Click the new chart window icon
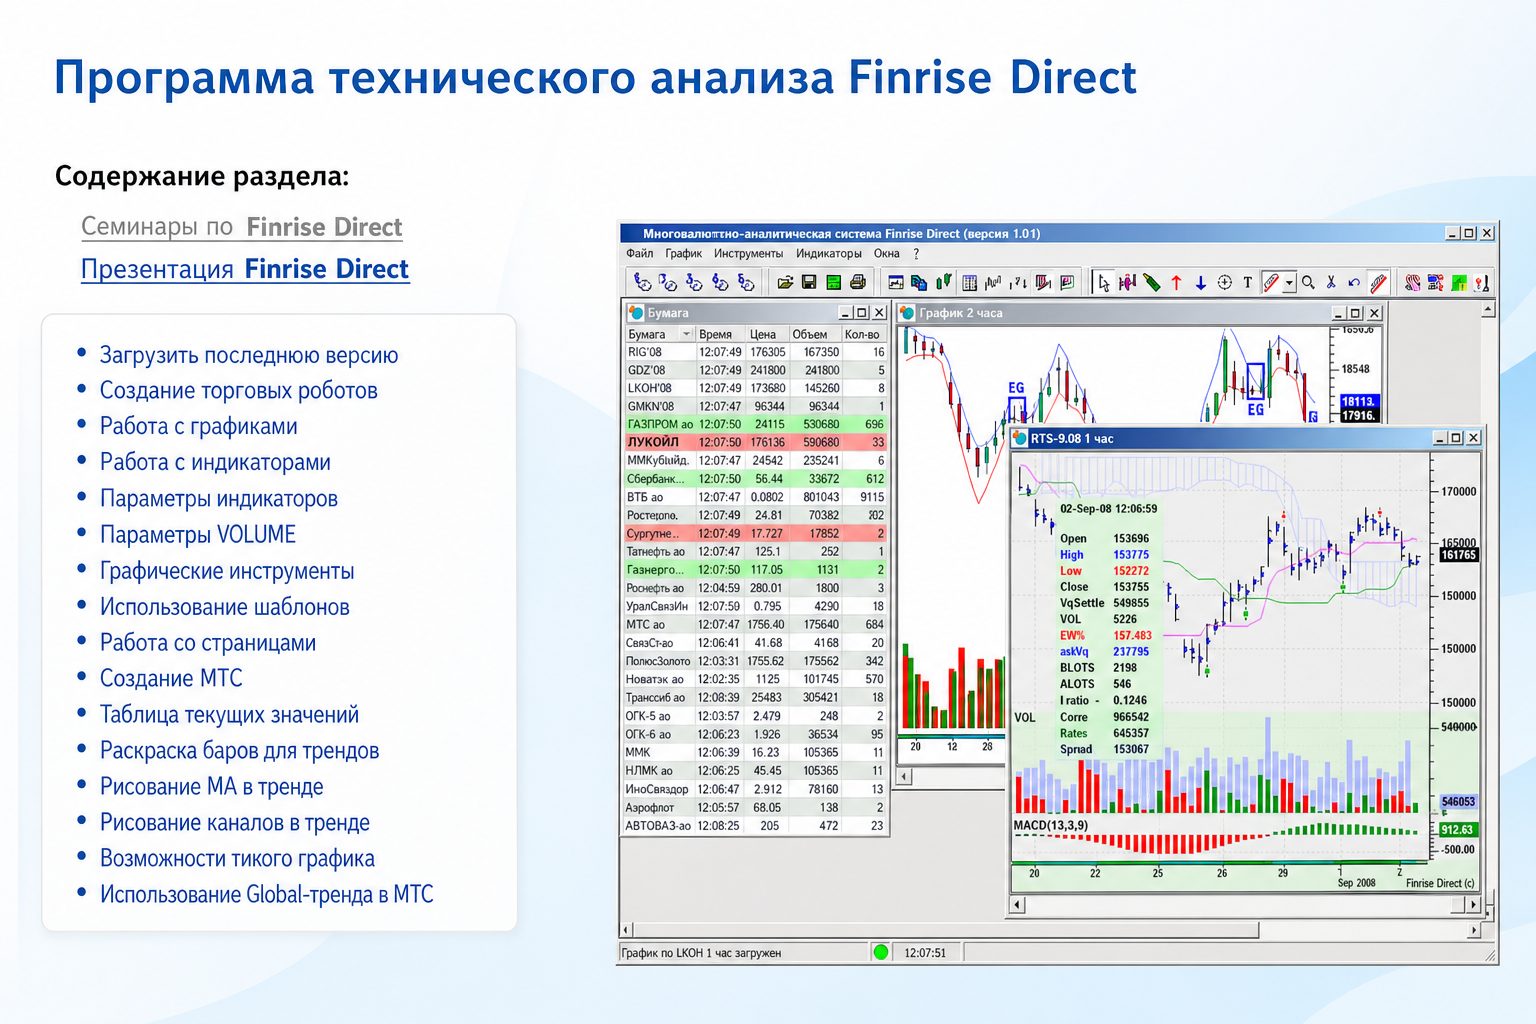Viewport: 1536px width, 1024px height. tap(896, 283)
